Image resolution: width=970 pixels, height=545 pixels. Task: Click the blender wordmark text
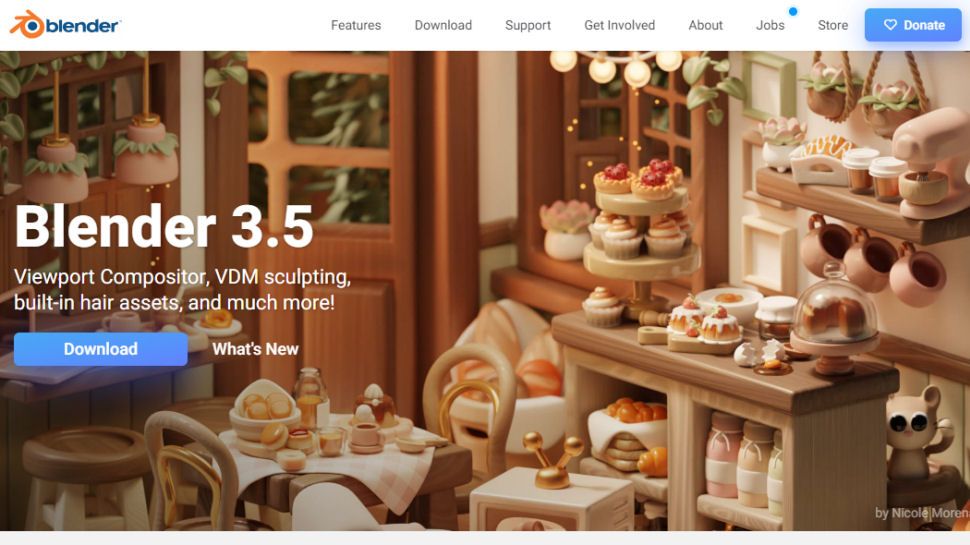point(83,25)
